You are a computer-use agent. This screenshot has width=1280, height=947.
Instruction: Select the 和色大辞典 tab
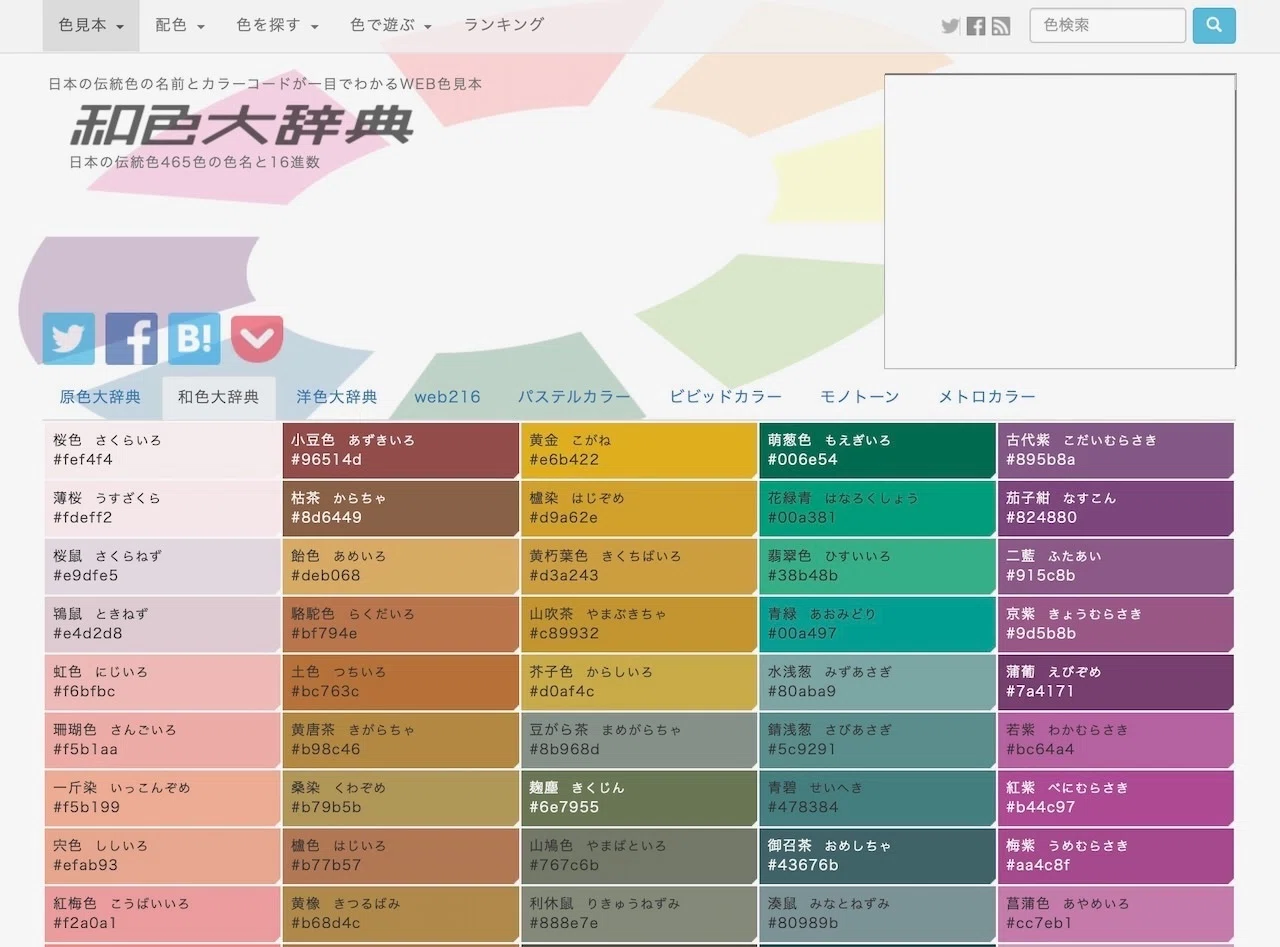tap(218, 397)
